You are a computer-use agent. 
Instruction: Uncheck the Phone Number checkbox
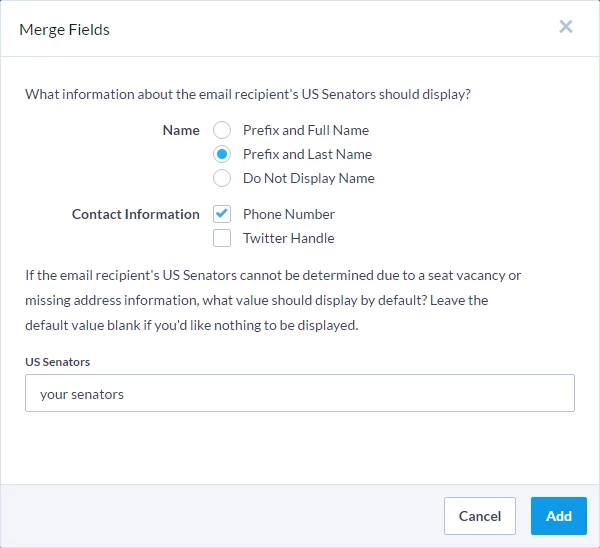coord(222,214)
